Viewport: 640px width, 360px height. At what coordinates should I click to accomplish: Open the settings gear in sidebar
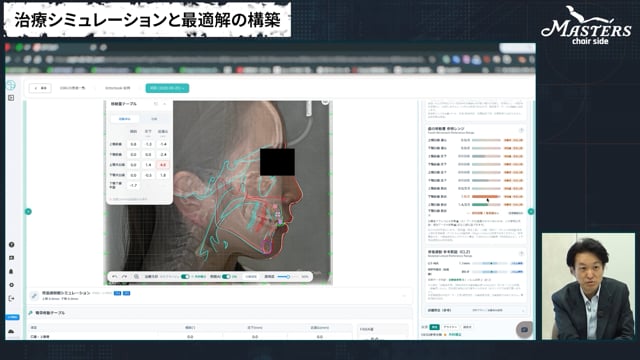[x=11, y=285]
